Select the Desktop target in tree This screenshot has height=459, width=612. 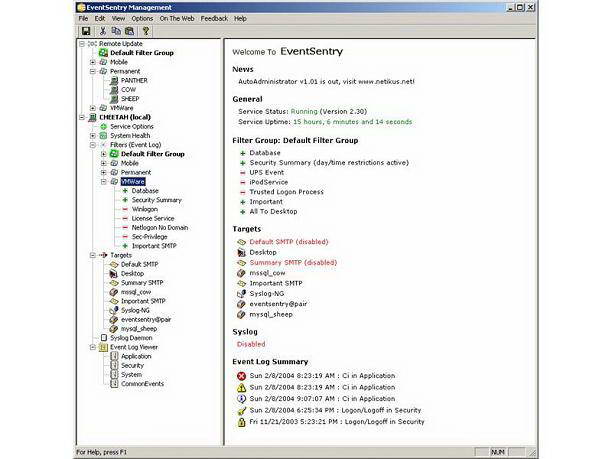click(x=132, y=273)
